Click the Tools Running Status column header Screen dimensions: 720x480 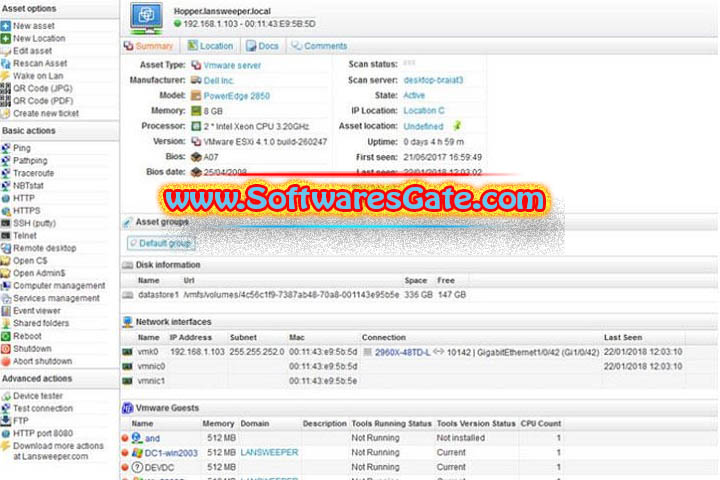(391, 424)
